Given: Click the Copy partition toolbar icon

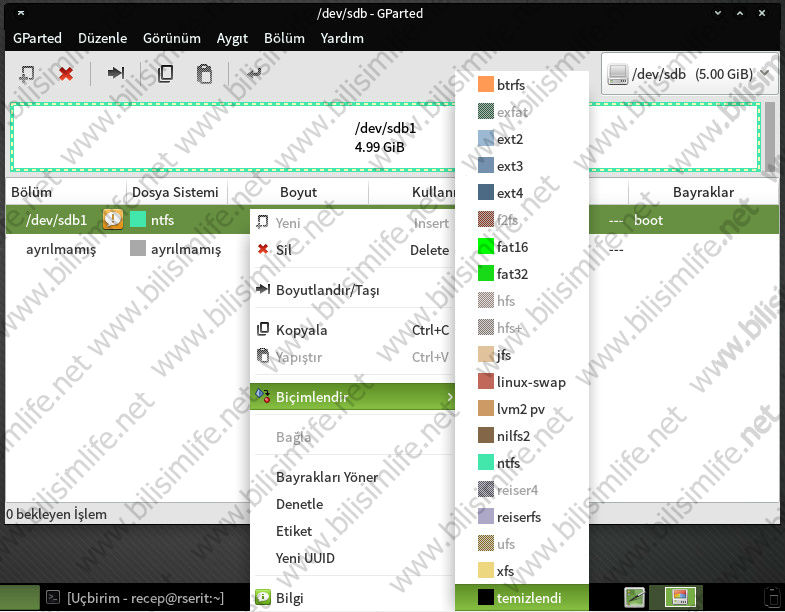Looking at the screenshot, I should [x=165, y=73].
